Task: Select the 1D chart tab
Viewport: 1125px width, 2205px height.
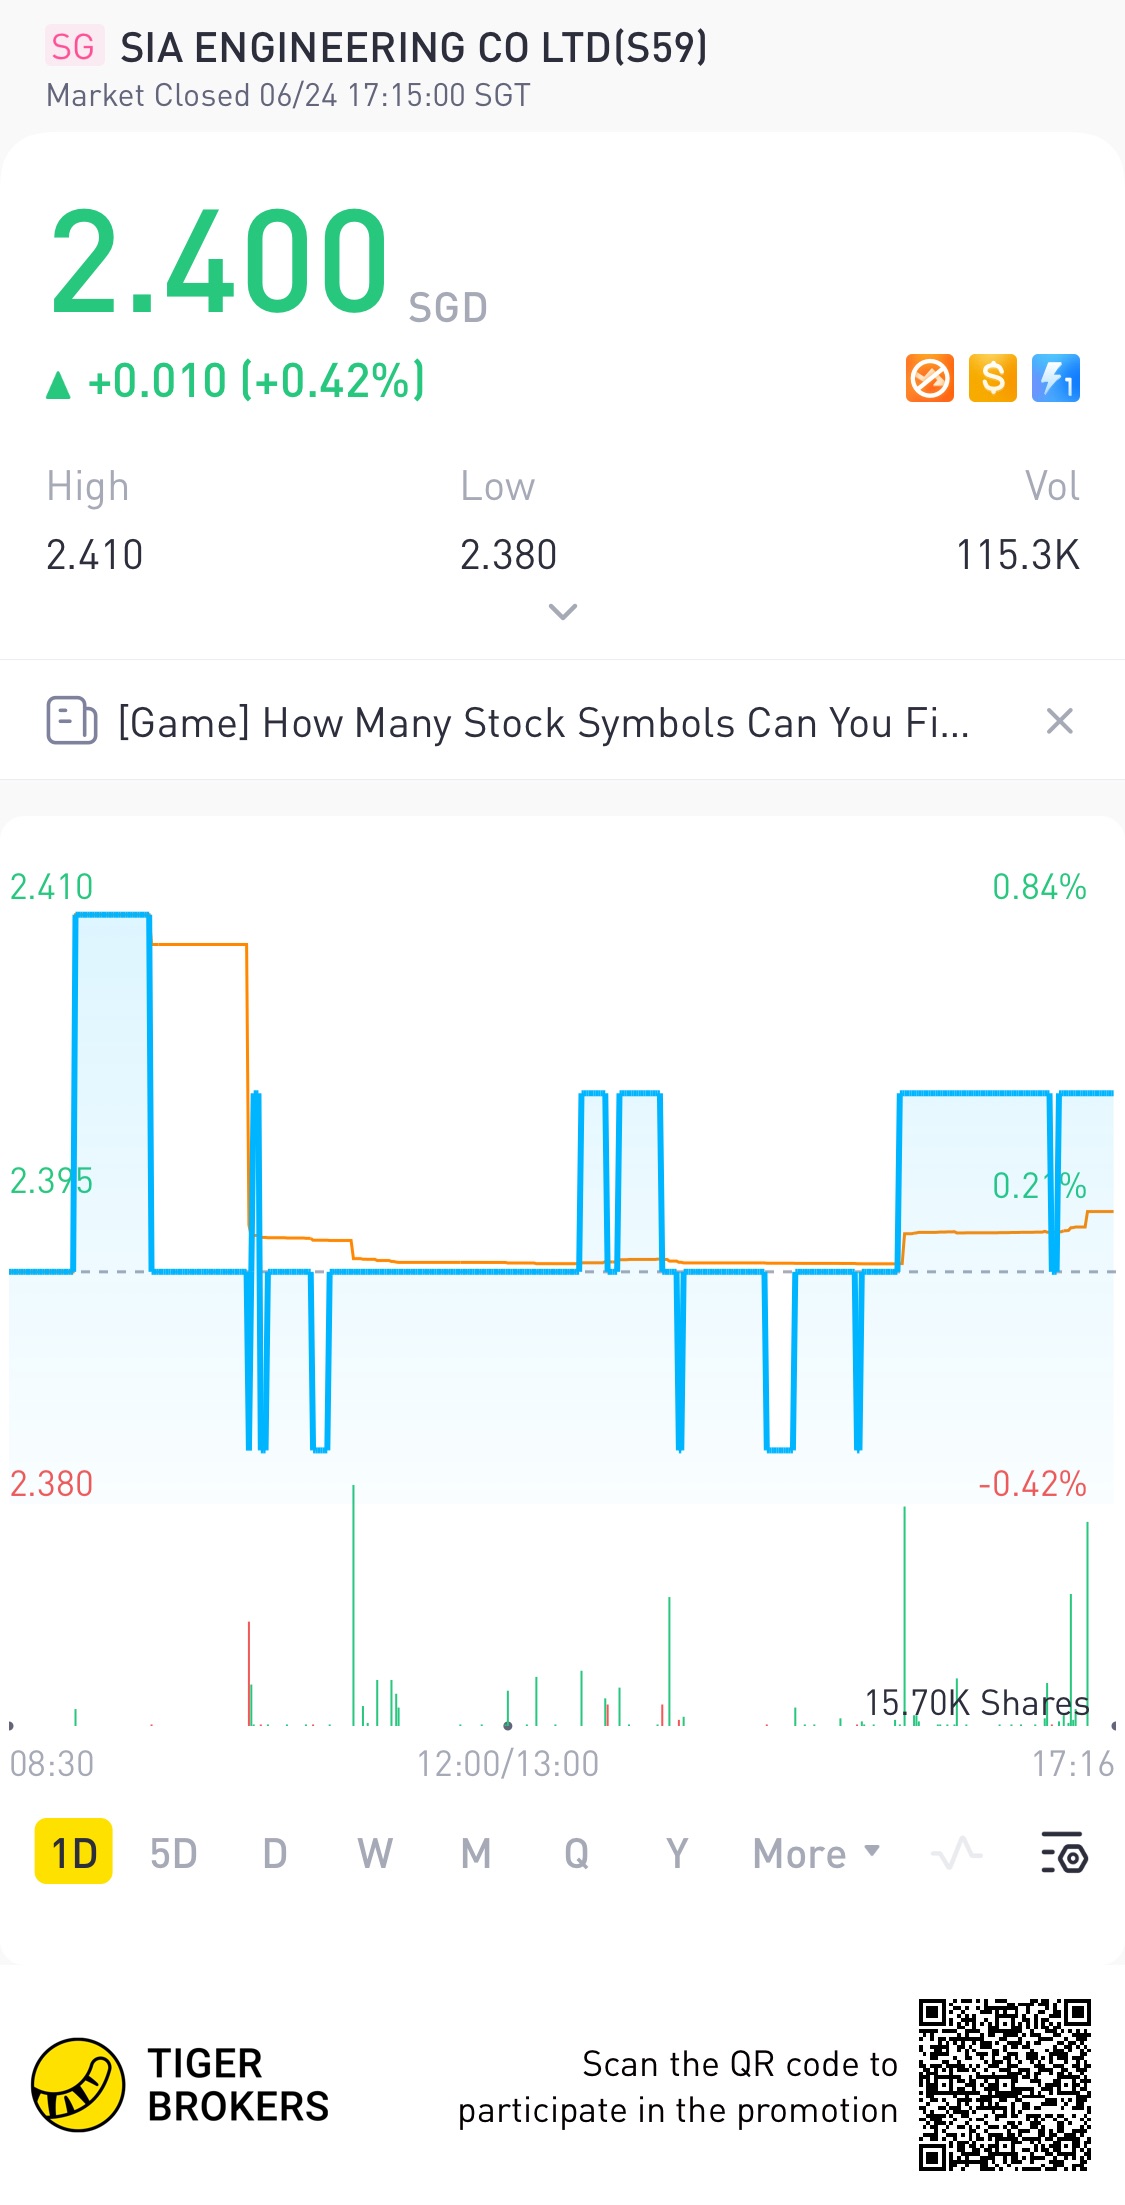Action: [x=74, y=1853]
